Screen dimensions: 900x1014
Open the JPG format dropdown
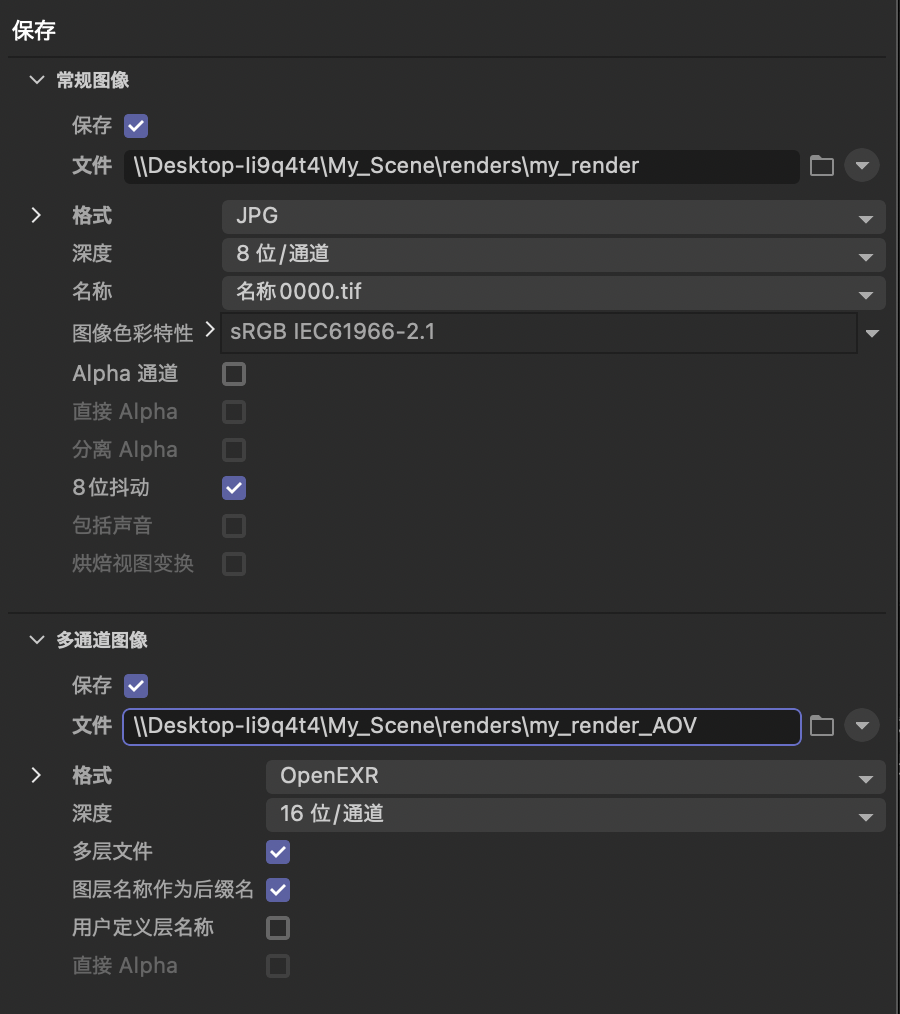[x=553, y=217]
